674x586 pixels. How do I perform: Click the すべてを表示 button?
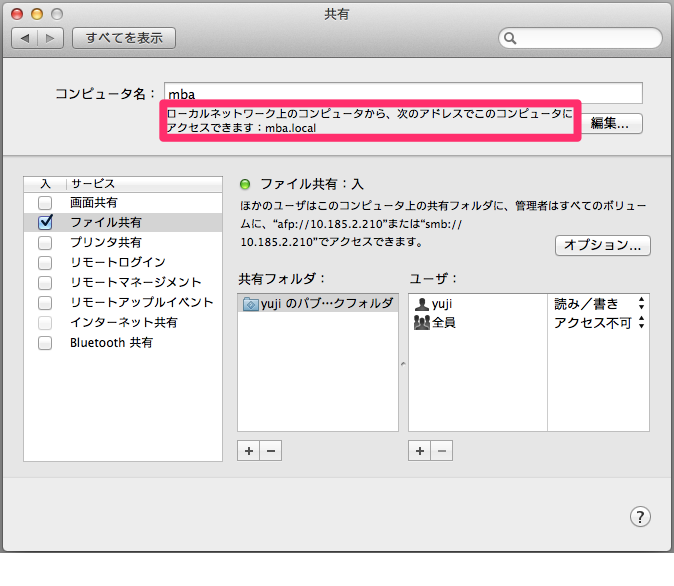click(x=124, y=38)
